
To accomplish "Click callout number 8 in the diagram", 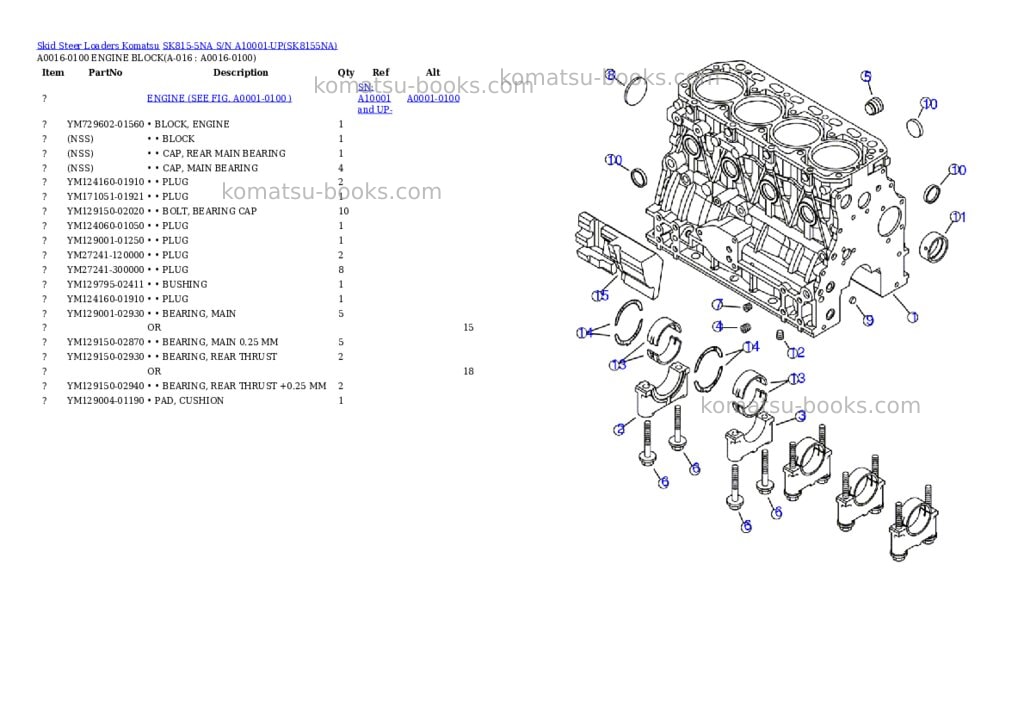I will [611, 75].
